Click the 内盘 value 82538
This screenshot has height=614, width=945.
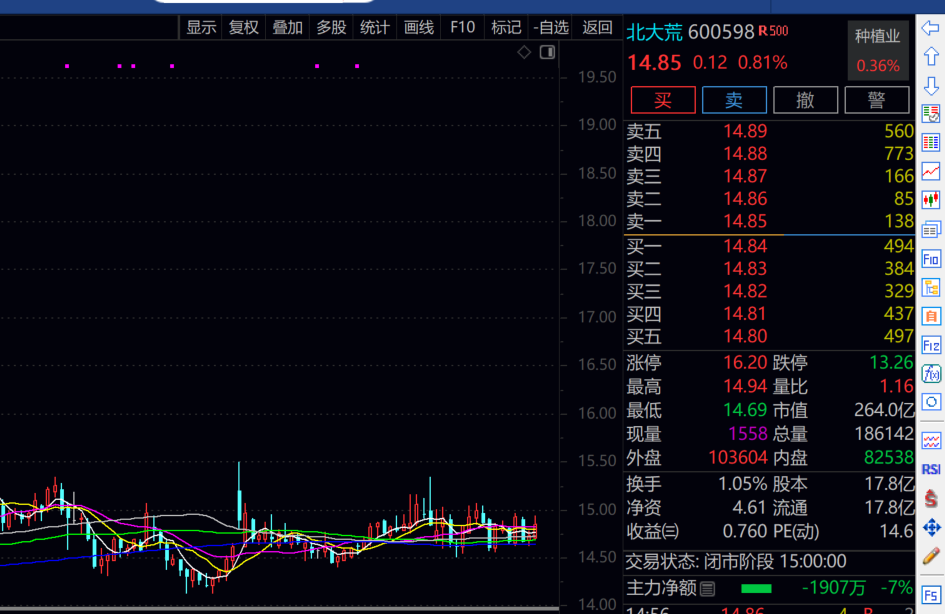(889, 458)
